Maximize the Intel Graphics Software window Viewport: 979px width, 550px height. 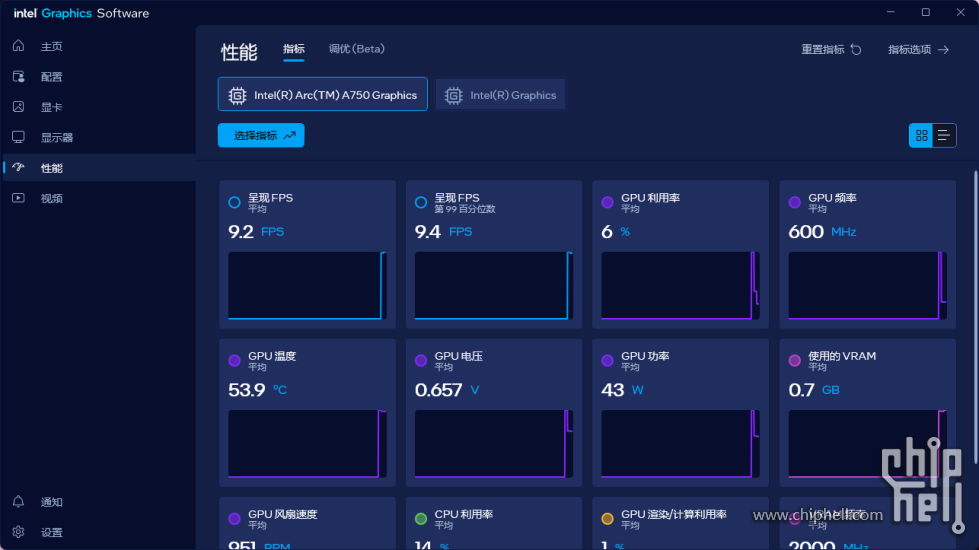click(x=925, y=12)
